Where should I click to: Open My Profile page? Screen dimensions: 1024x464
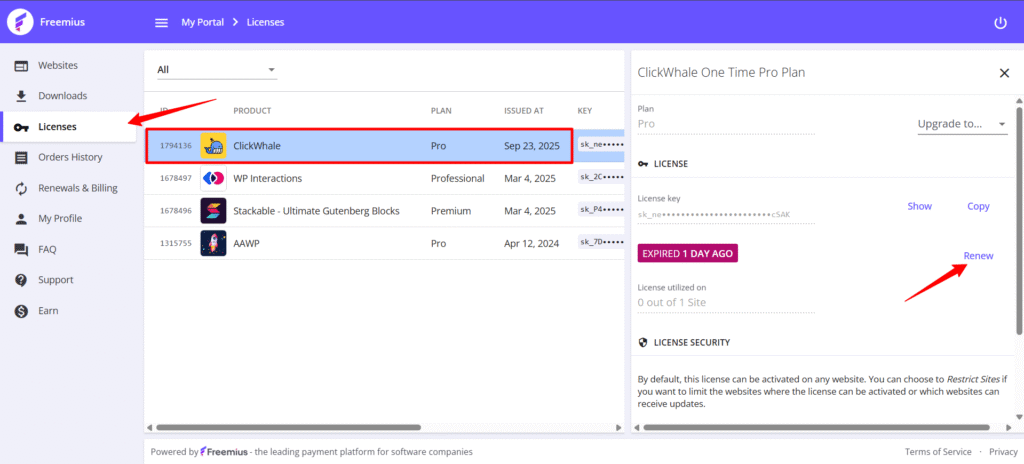coord(68,219)
